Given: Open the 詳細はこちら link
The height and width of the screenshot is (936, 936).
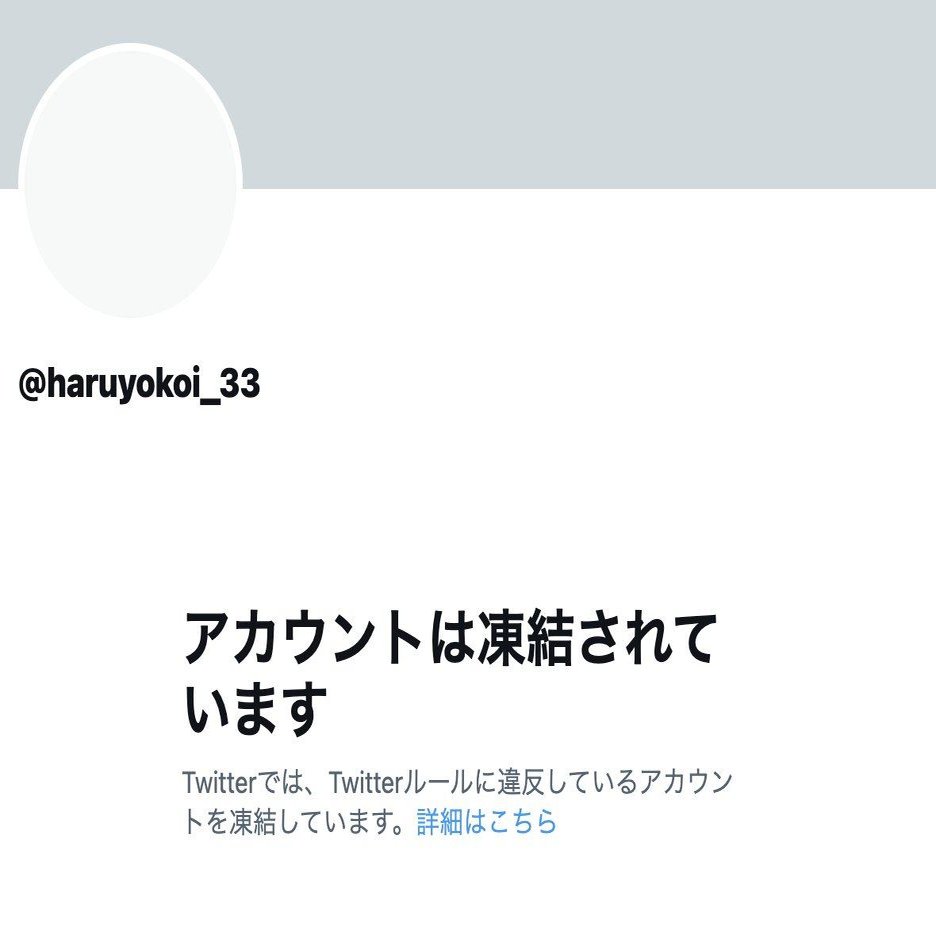Looking at the screenshot, I should click(x=487, y=821).
